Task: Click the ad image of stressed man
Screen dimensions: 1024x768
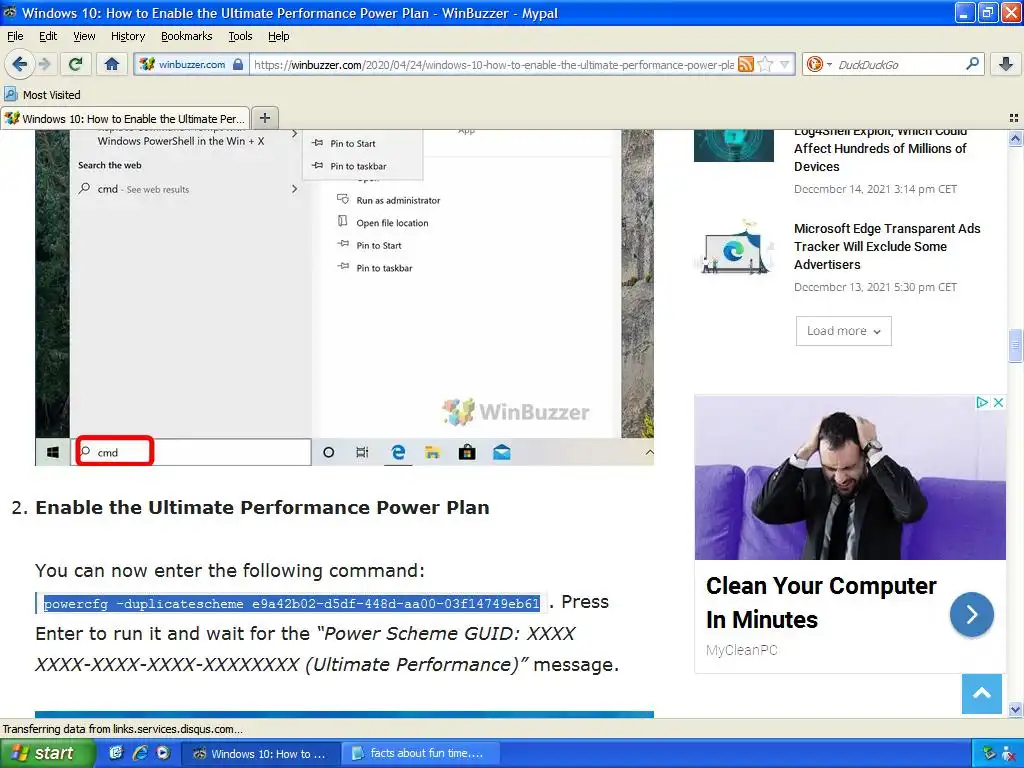Action: pos(850,477)
